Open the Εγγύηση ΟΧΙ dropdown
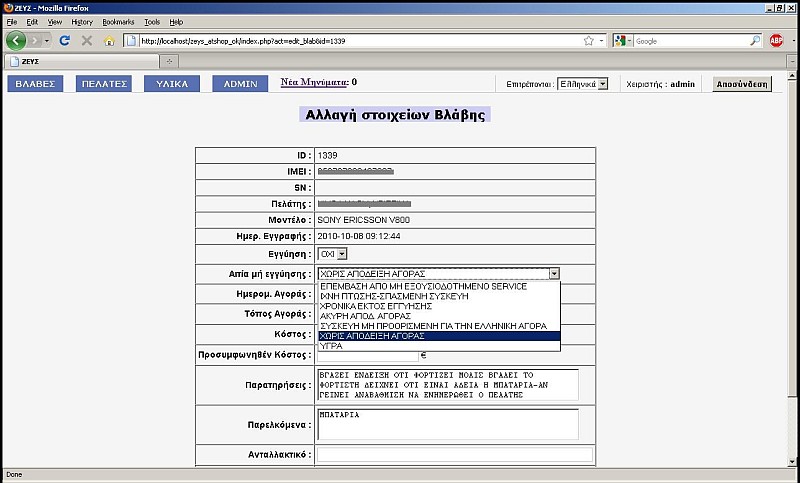800x483 pixels. 332,253
